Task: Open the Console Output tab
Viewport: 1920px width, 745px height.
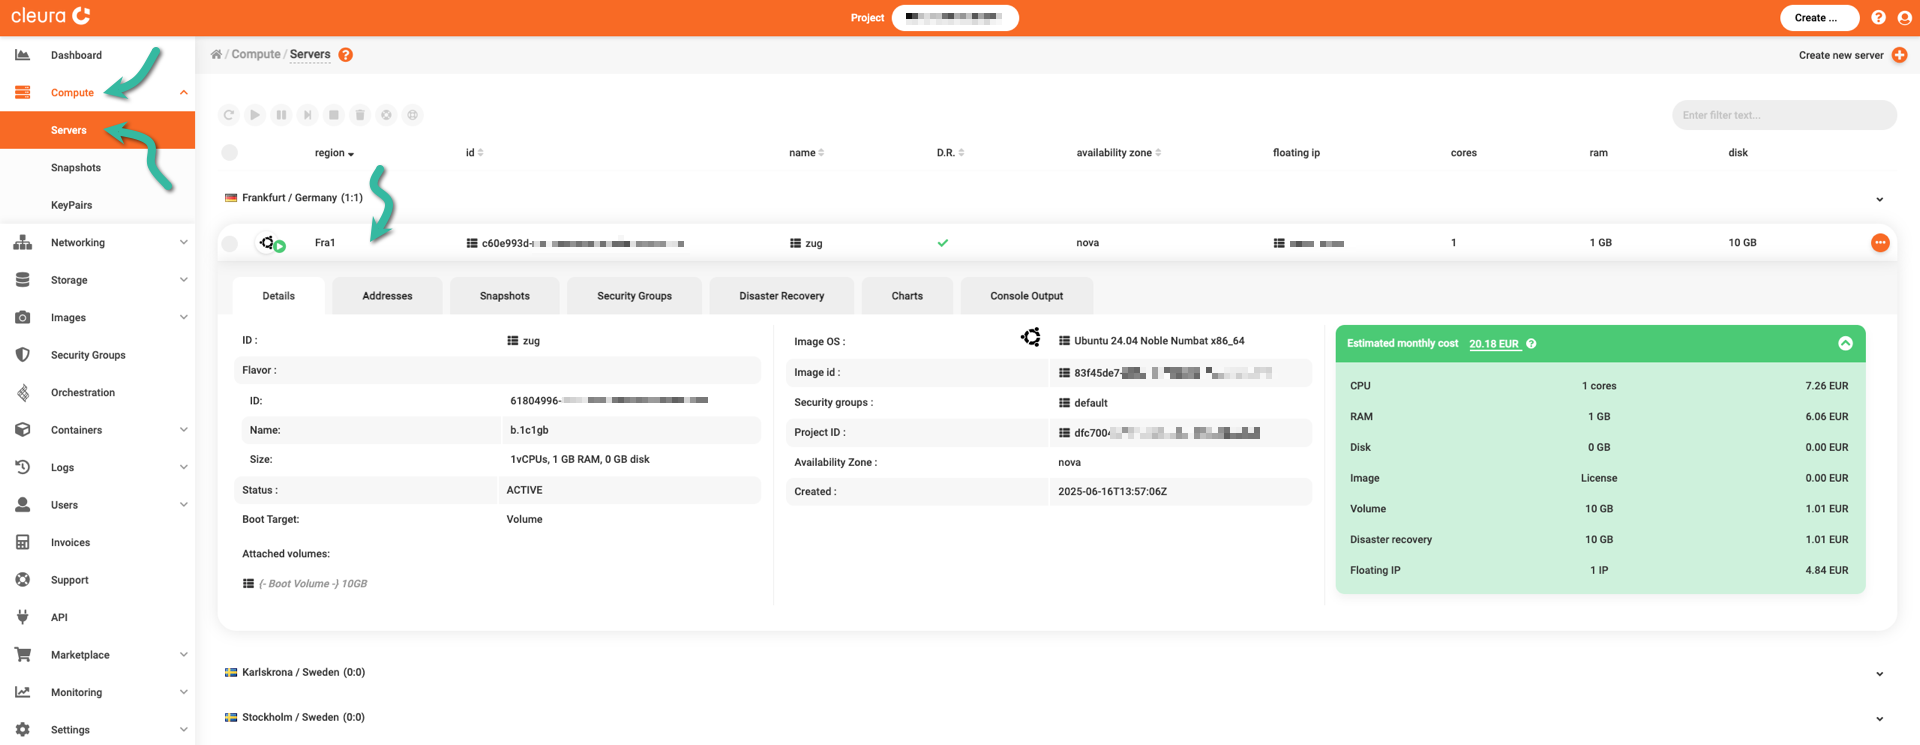Action: coord(1026,296)
